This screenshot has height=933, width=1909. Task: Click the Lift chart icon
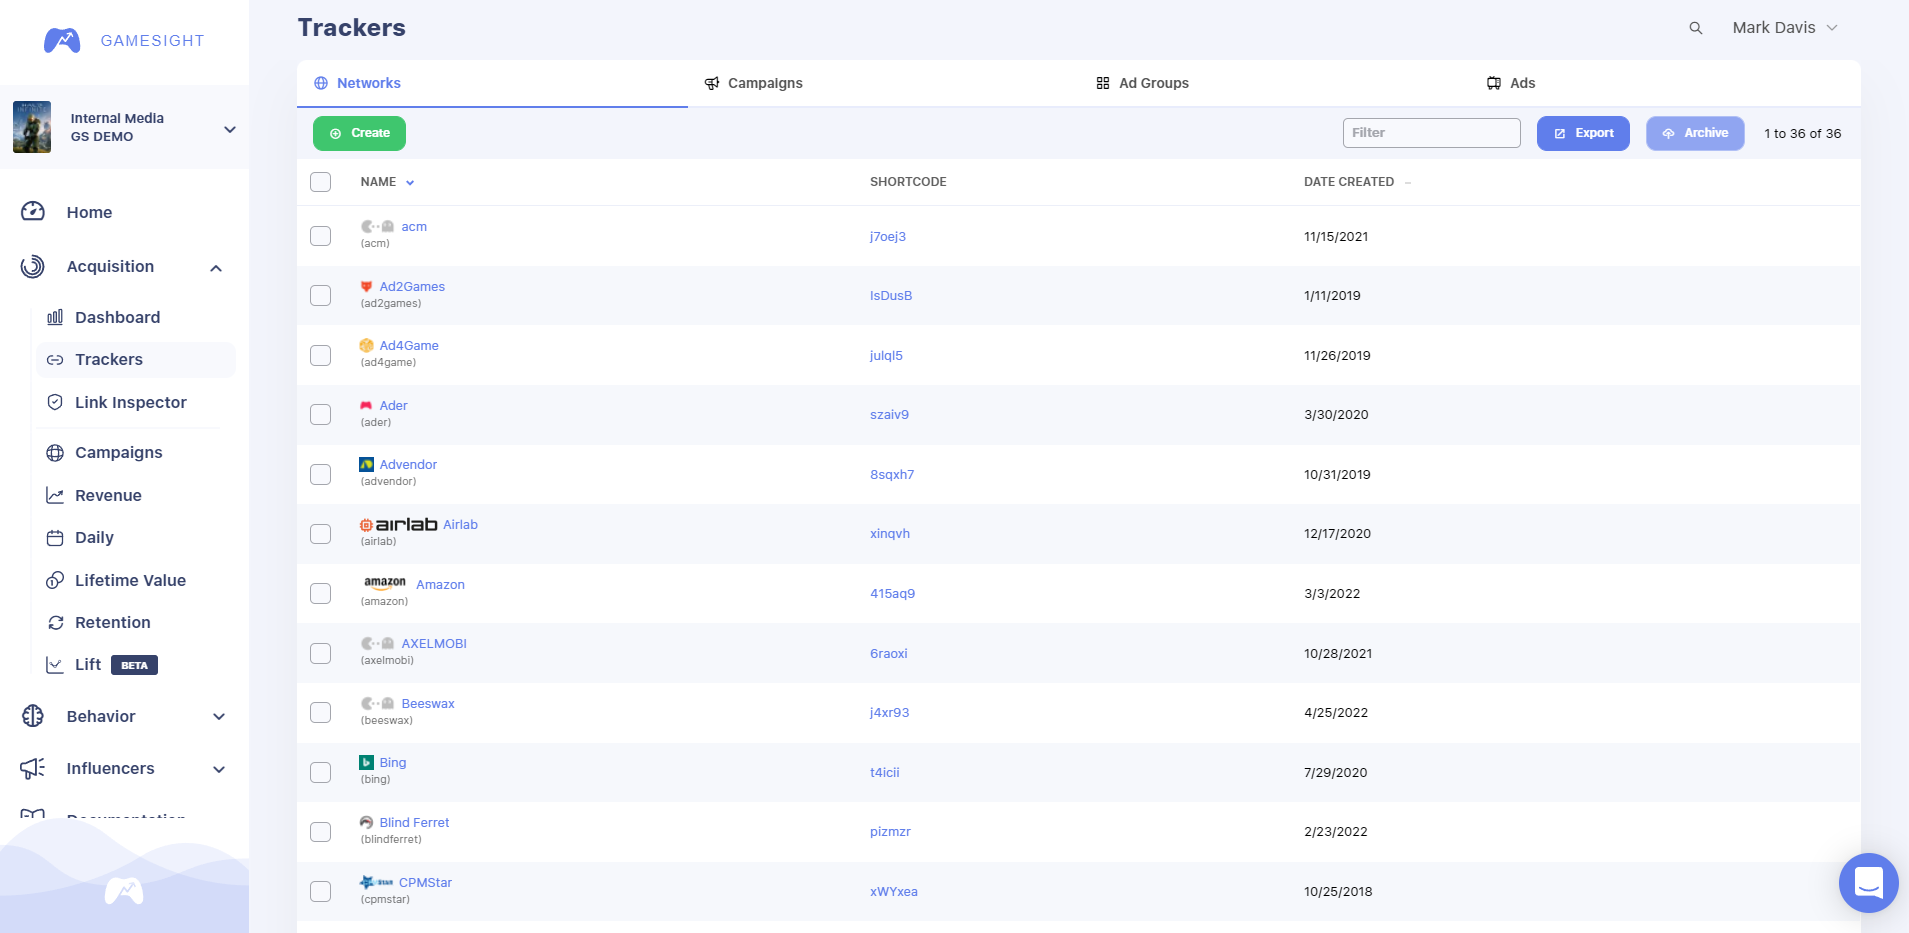point(55,665)
